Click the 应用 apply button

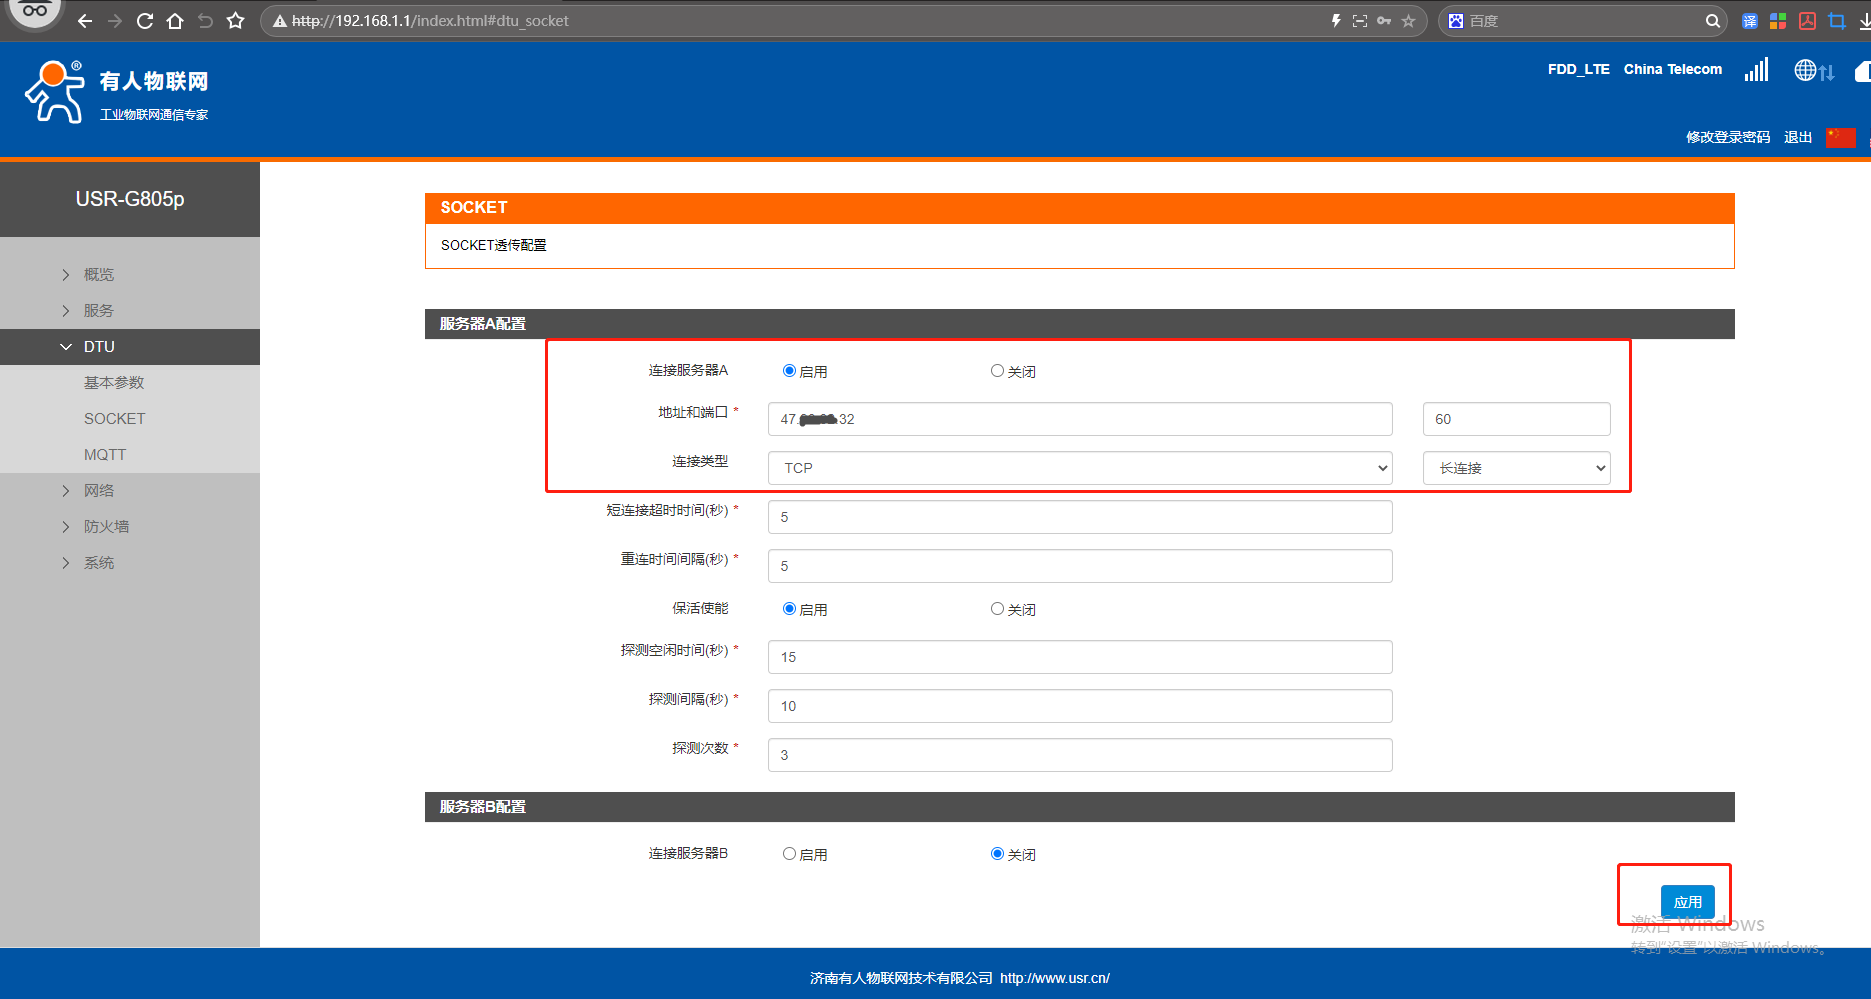1687,902
